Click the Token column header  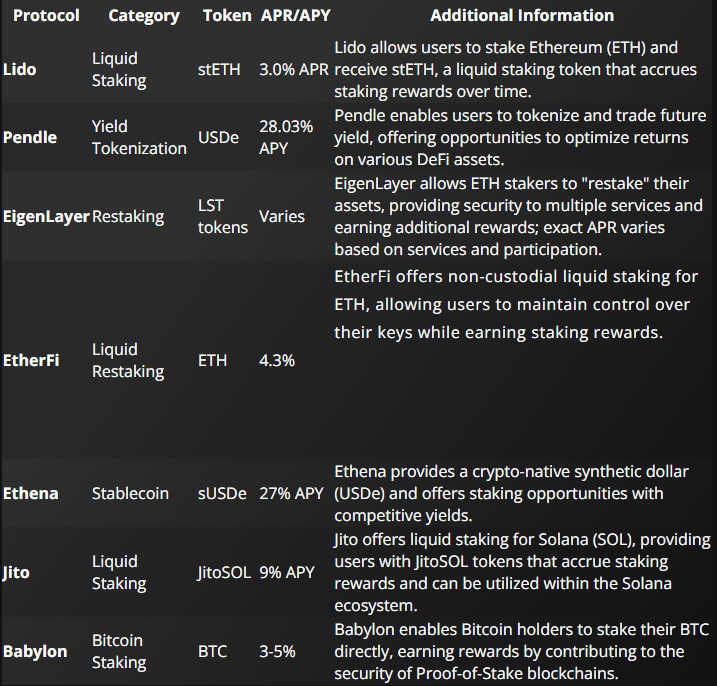(x=227, y=16)
